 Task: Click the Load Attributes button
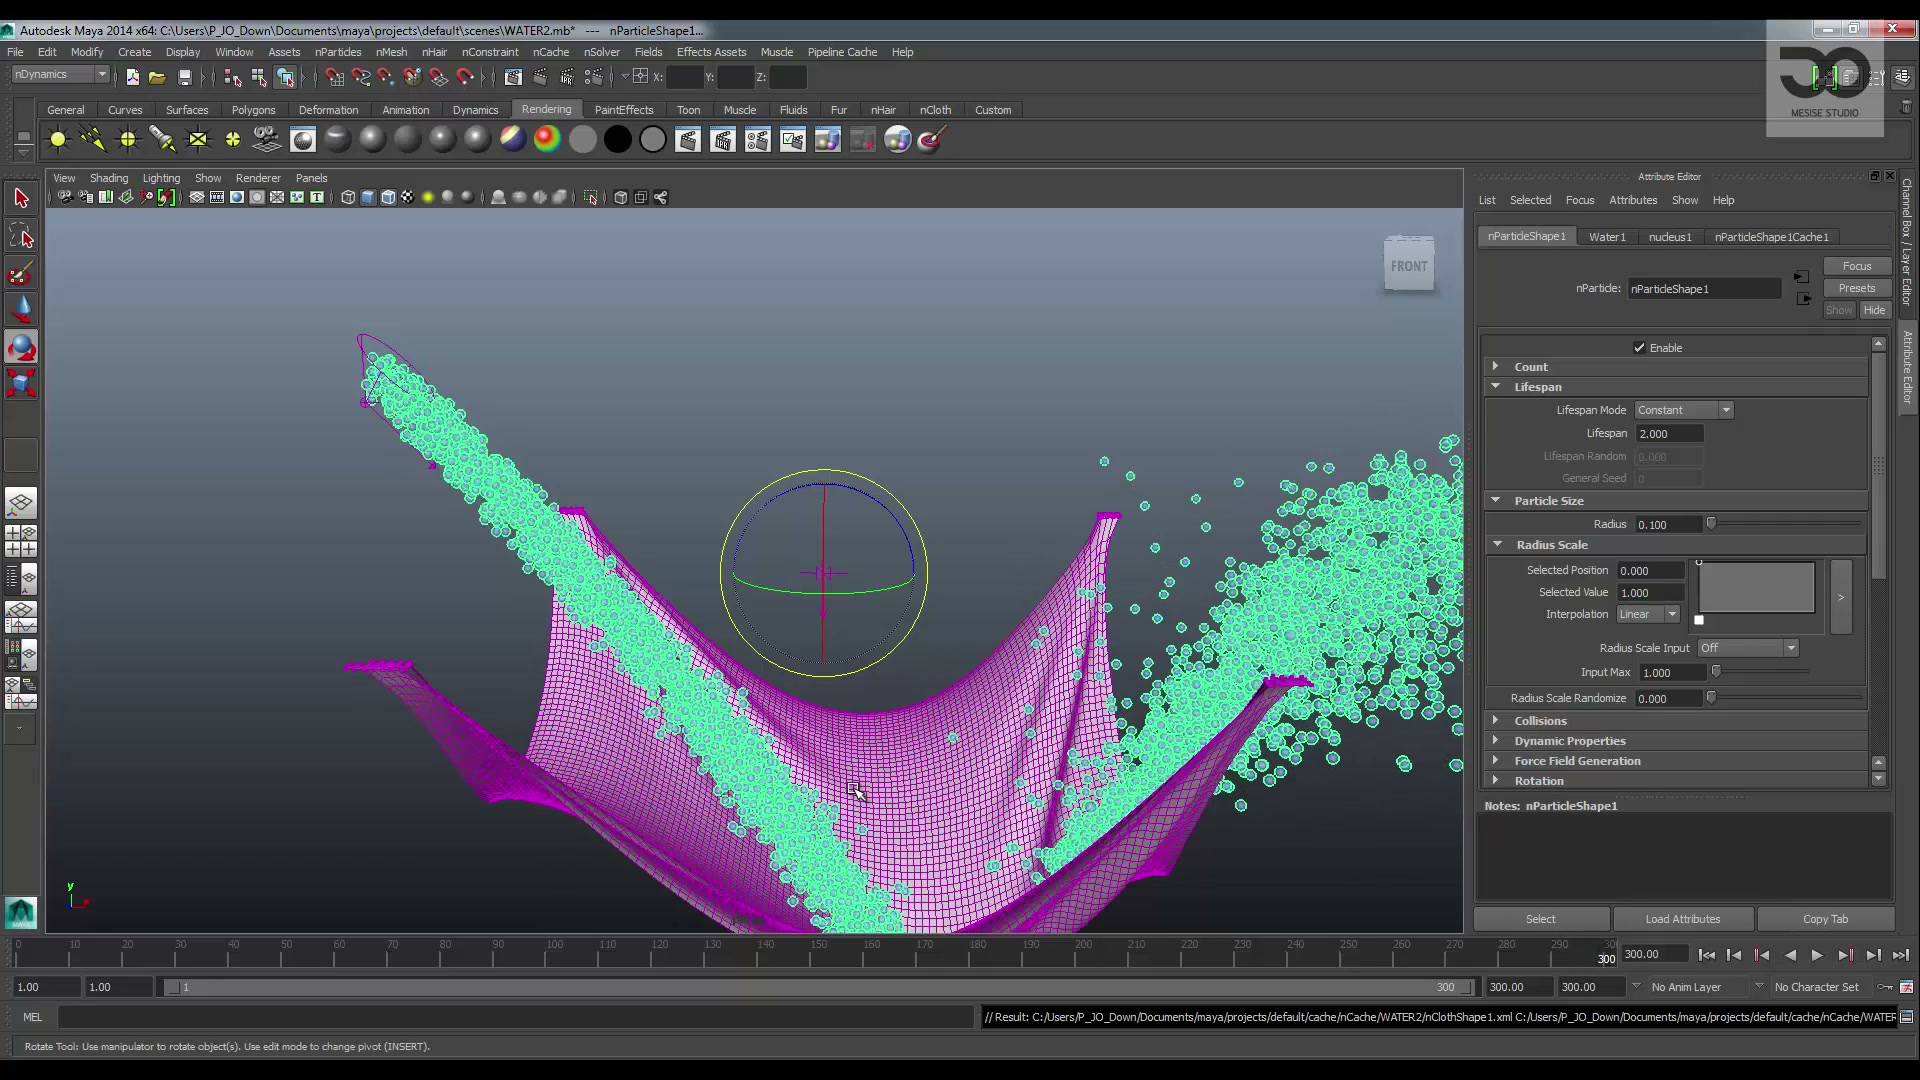(x=1683, y=919)
